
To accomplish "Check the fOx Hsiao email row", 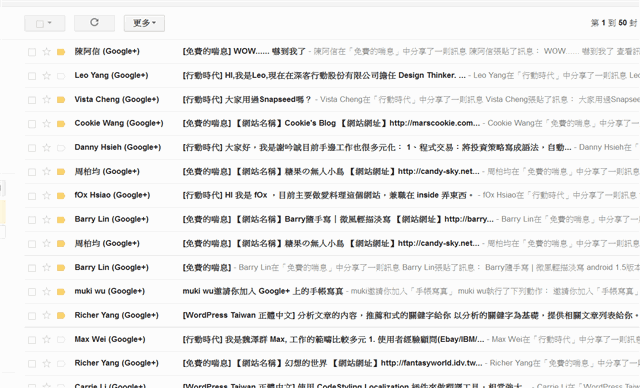I will [x=32, y=196].
